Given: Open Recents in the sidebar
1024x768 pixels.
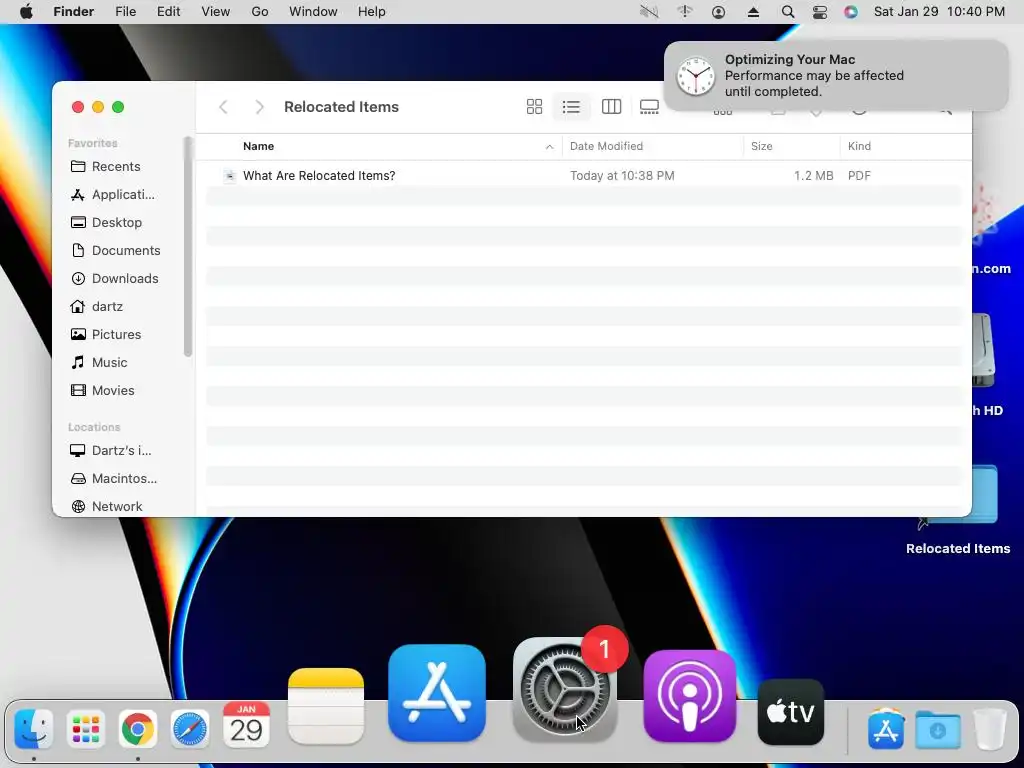Looking at the screenshot, I should pos(105,167).
